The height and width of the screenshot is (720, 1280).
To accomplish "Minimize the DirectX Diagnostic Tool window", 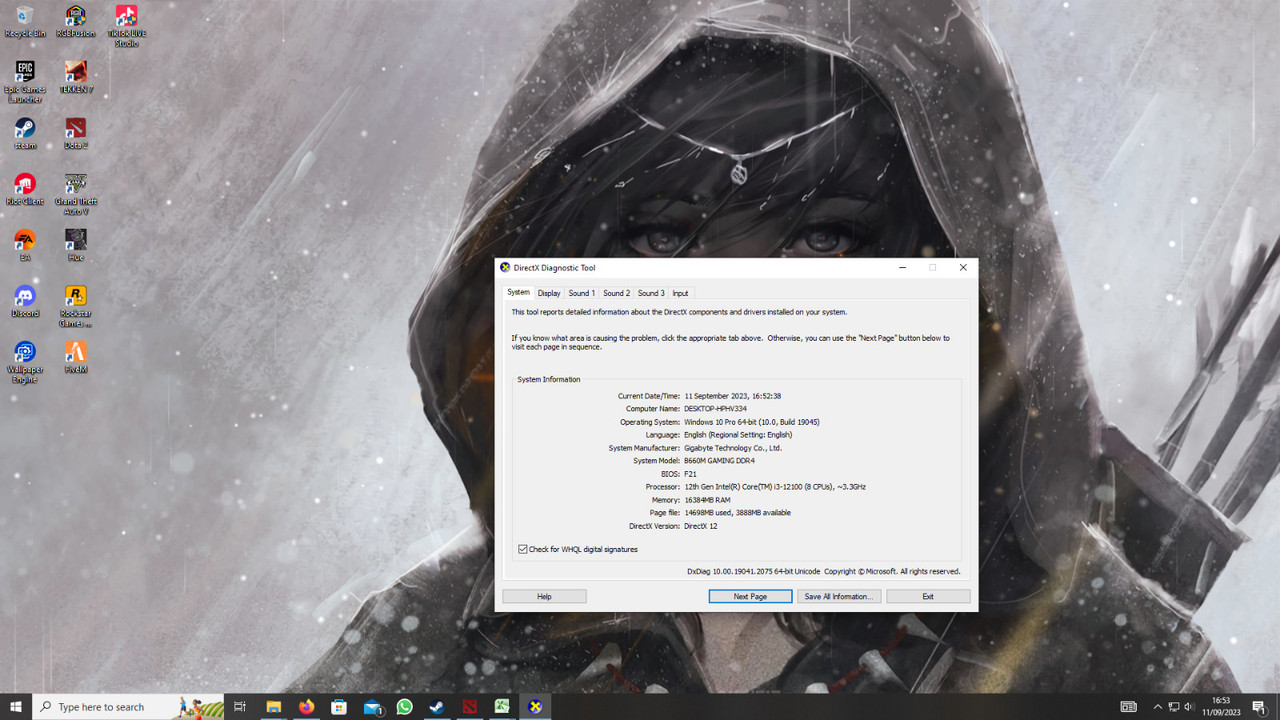I will pyautogui.click(x=902, y=268).
